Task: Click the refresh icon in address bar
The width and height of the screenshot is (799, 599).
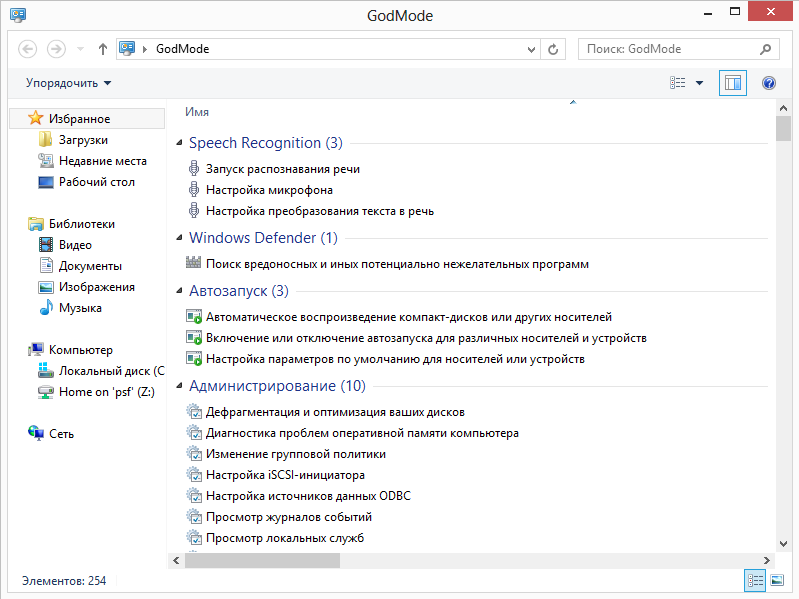Action: [554, 48]
